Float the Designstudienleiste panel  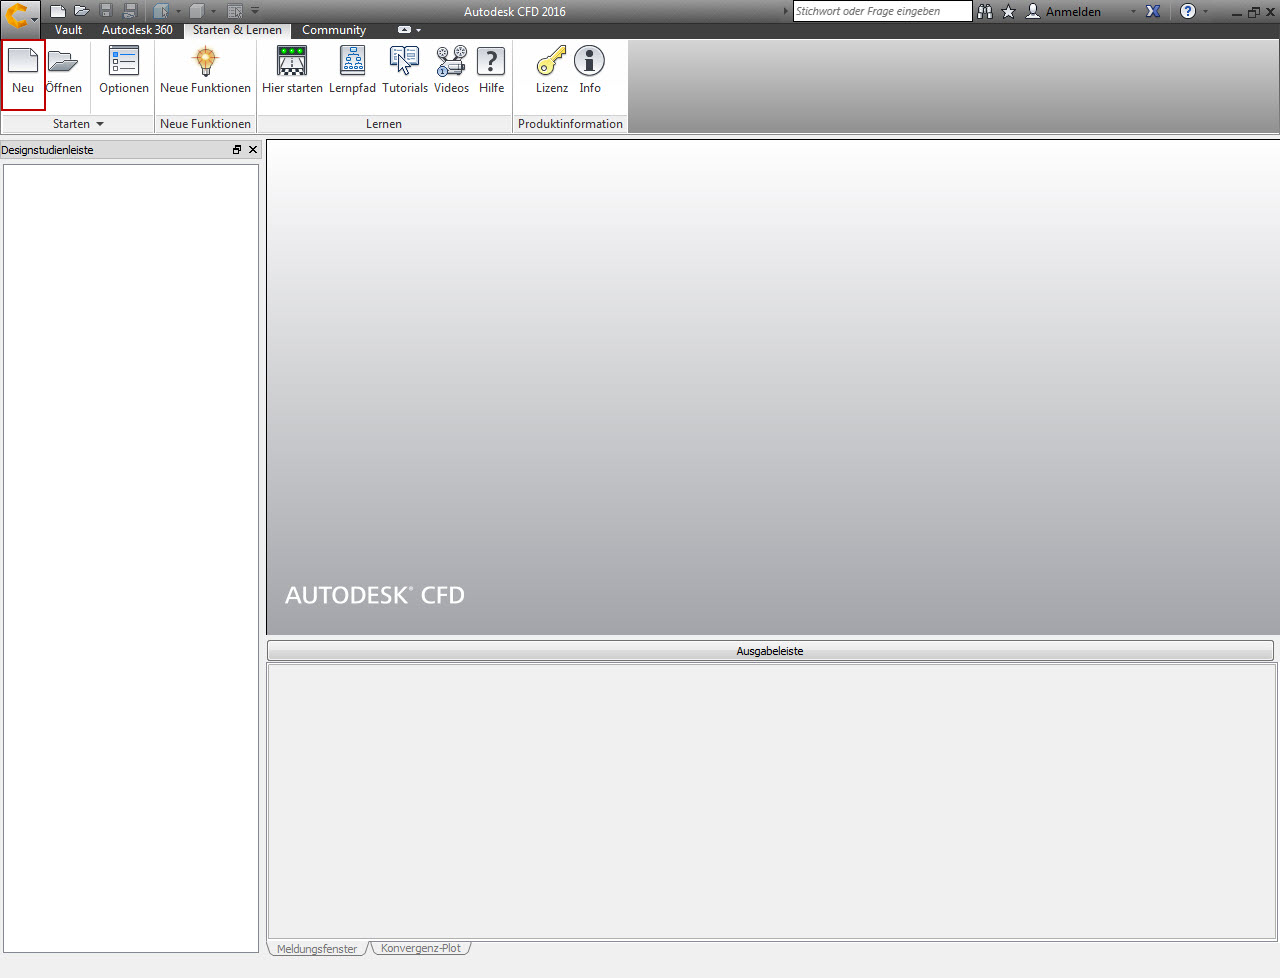(x=237, y=150)
